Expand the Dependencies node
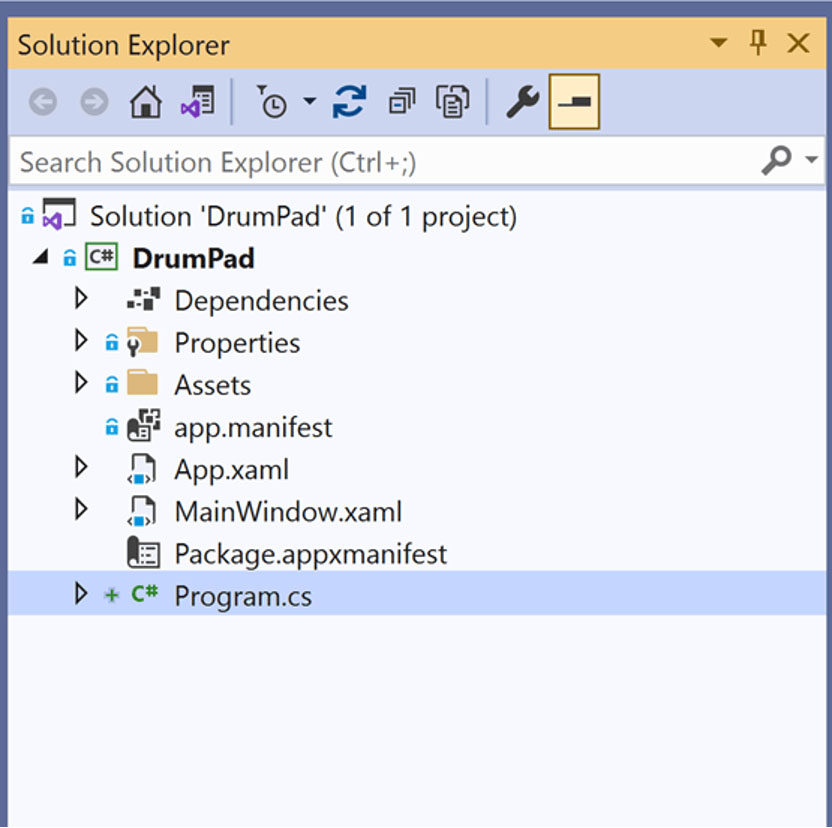Viewport: 832px width, 828px height. tap(81, 298)
